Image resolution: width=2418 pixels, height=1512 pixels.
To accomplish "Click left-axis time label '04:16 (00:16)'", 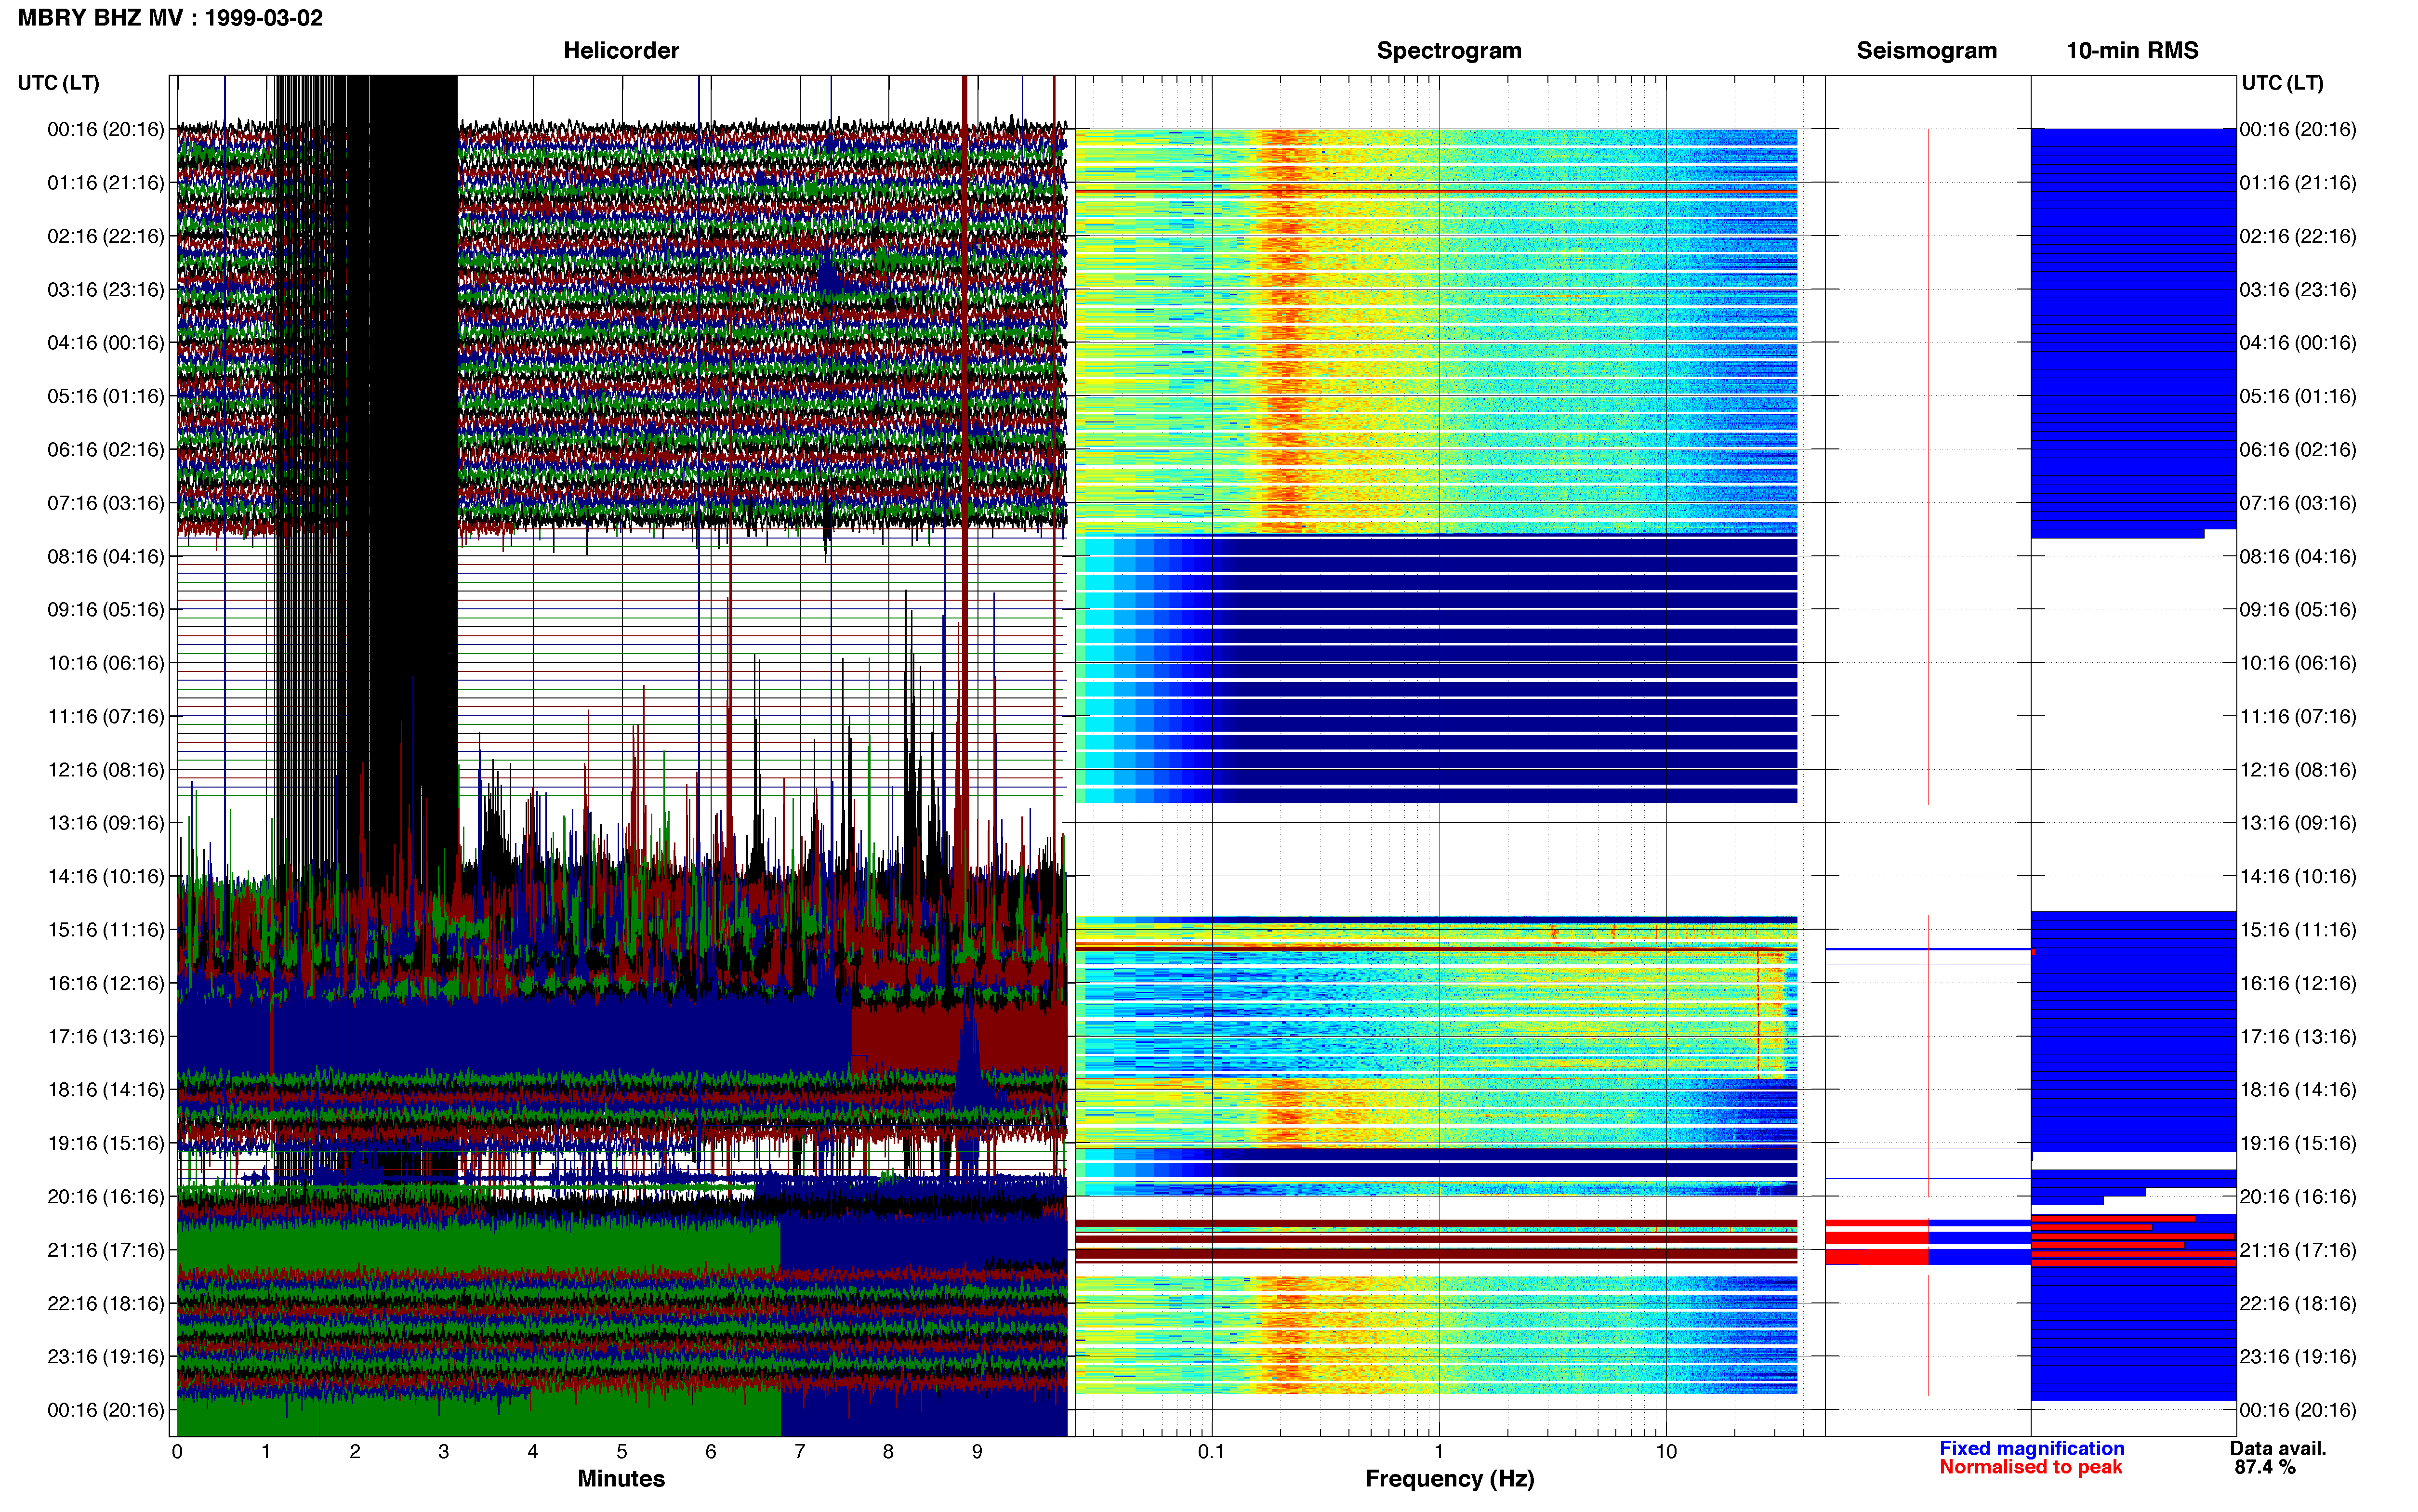I will (106, 343).
